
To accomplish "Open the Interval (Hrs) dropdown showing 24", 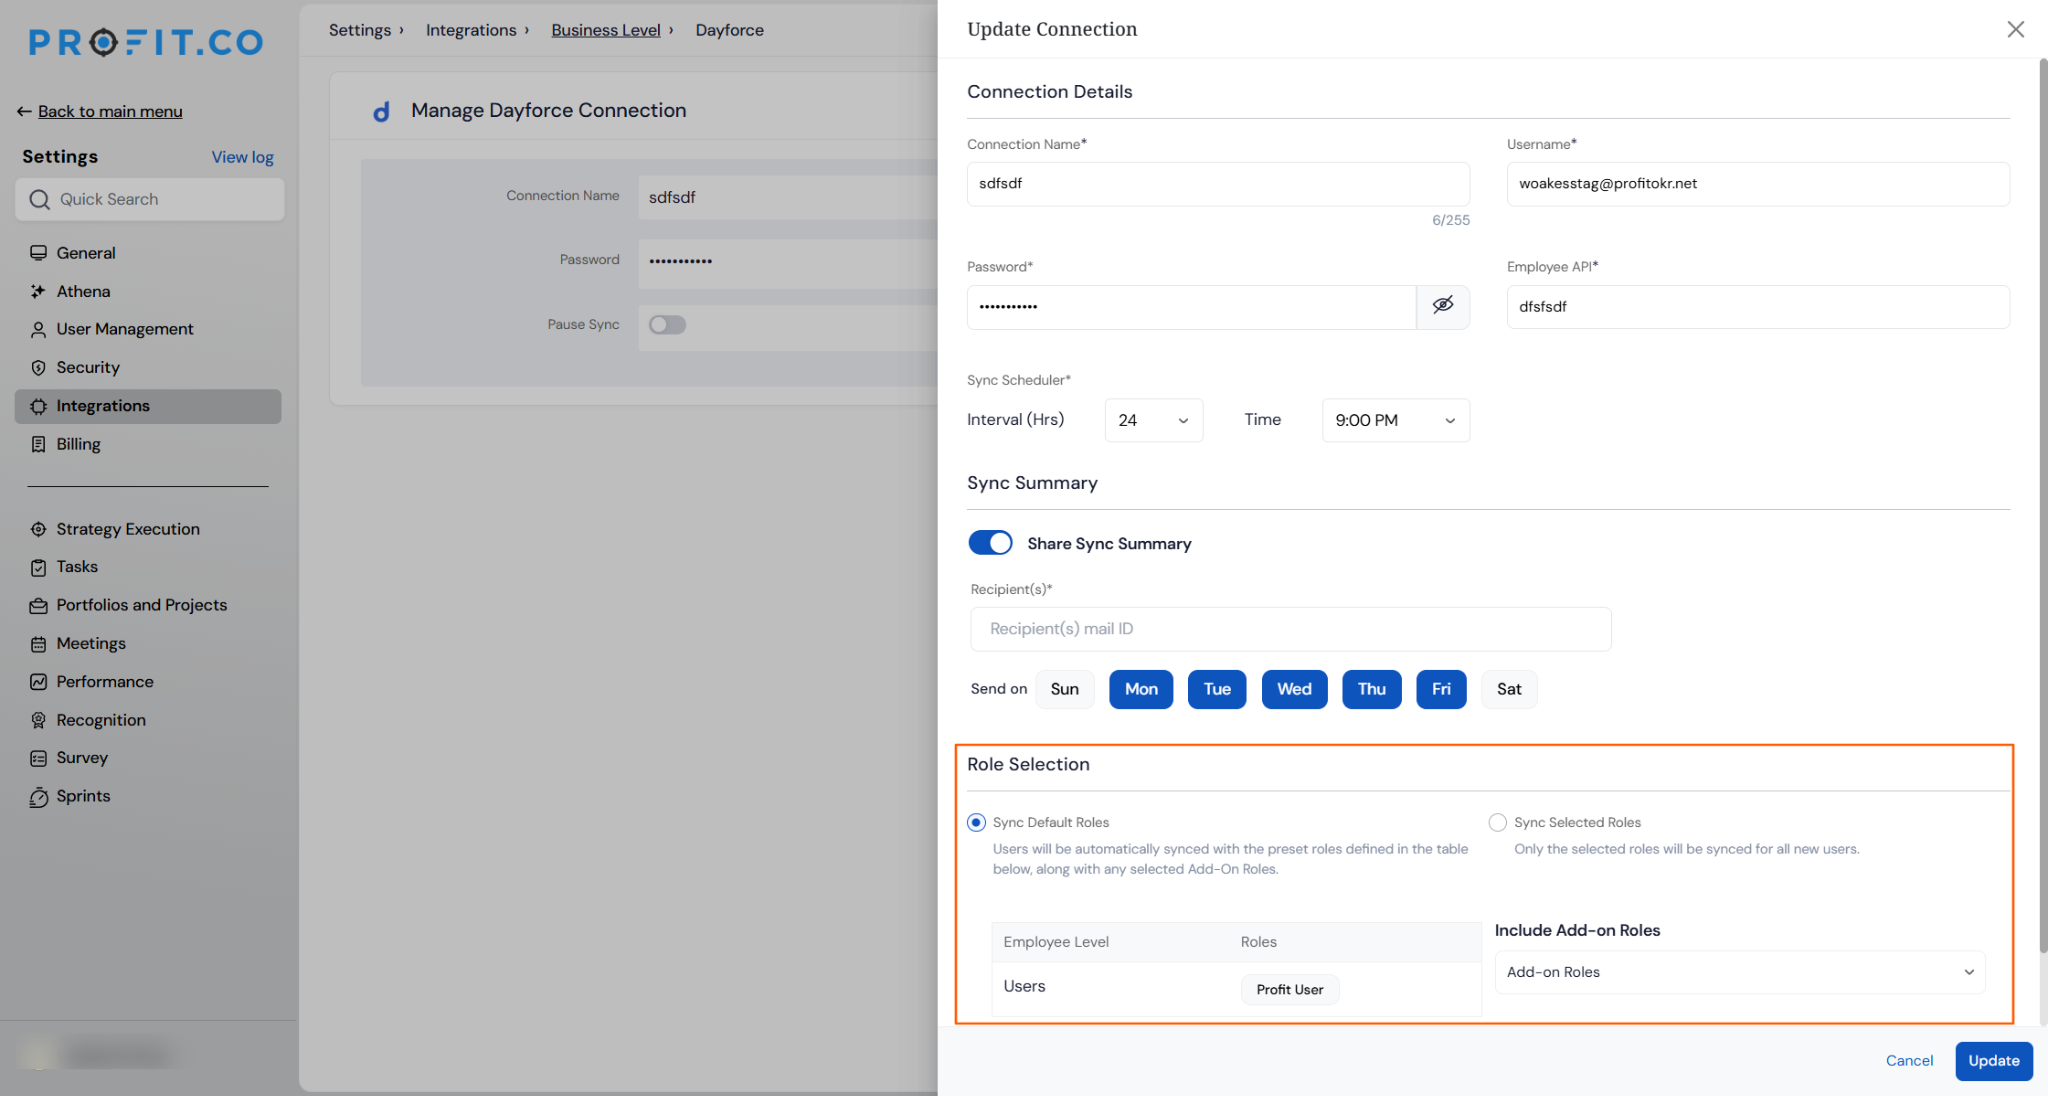I will click(1153, 420).
